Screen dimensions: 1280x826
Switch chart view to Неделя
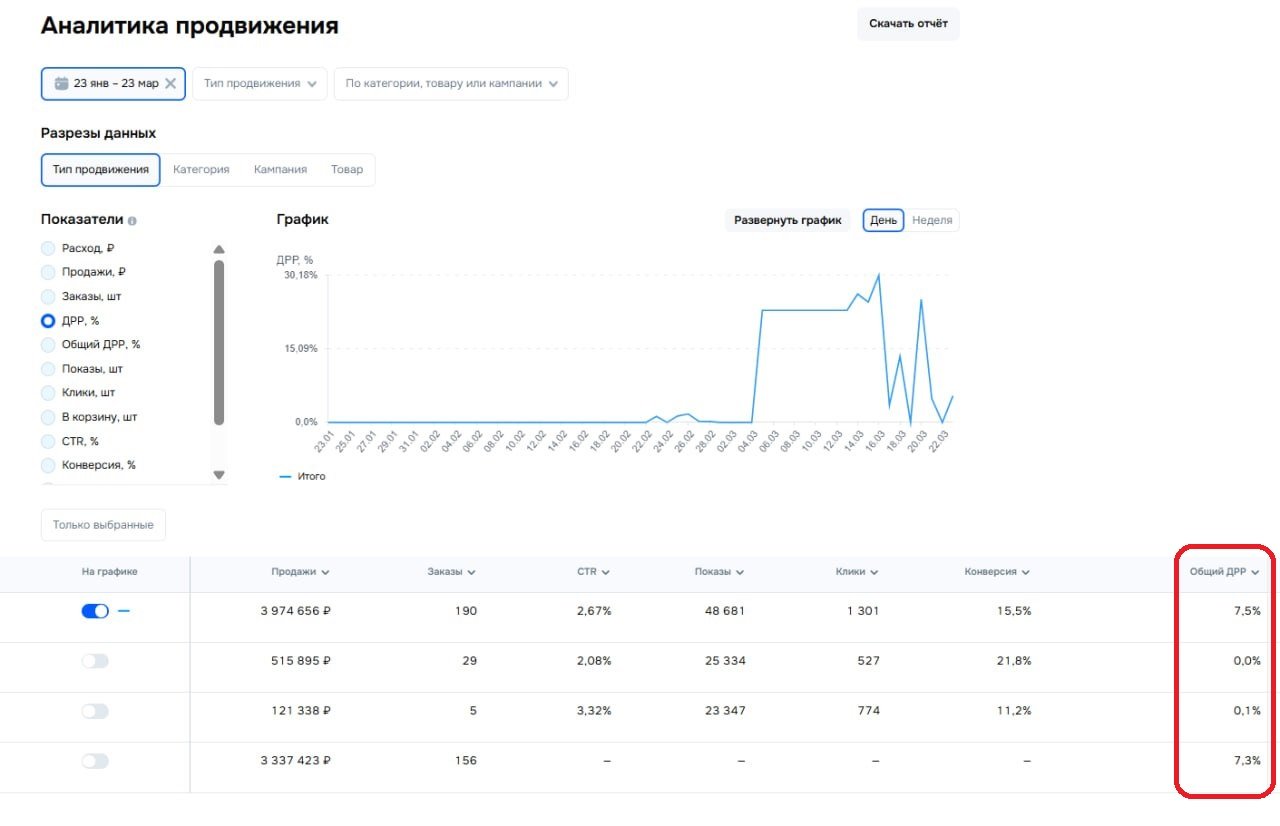[932, 220]
